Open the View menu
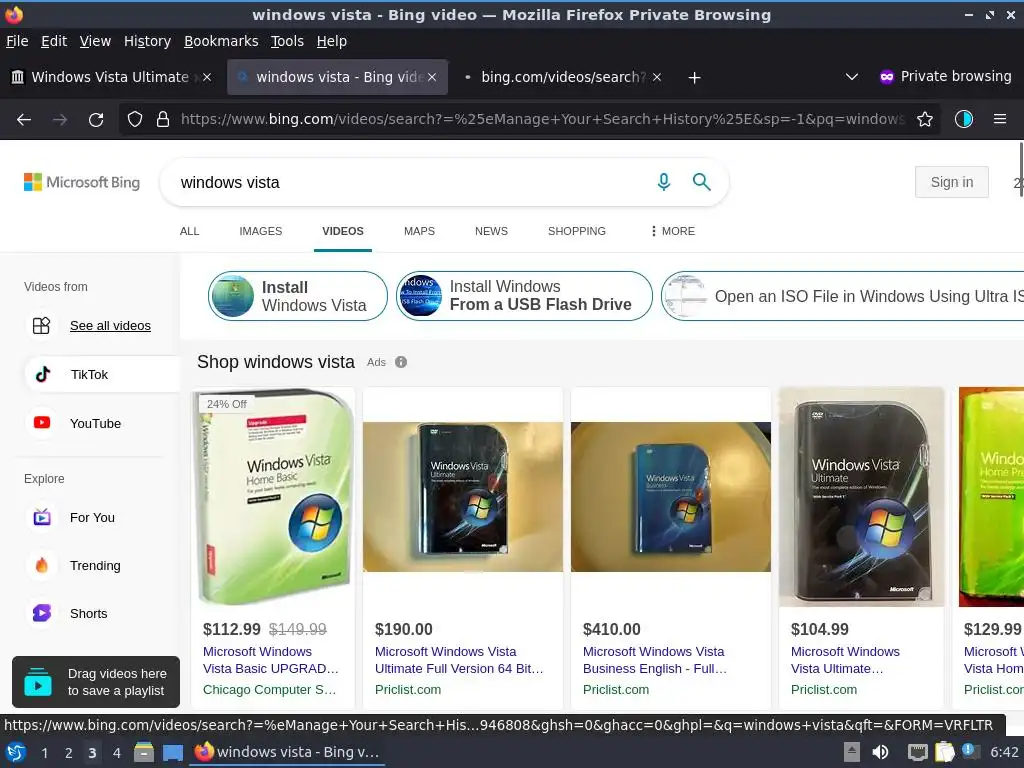Screen dimensions: 1024x768 95,41
